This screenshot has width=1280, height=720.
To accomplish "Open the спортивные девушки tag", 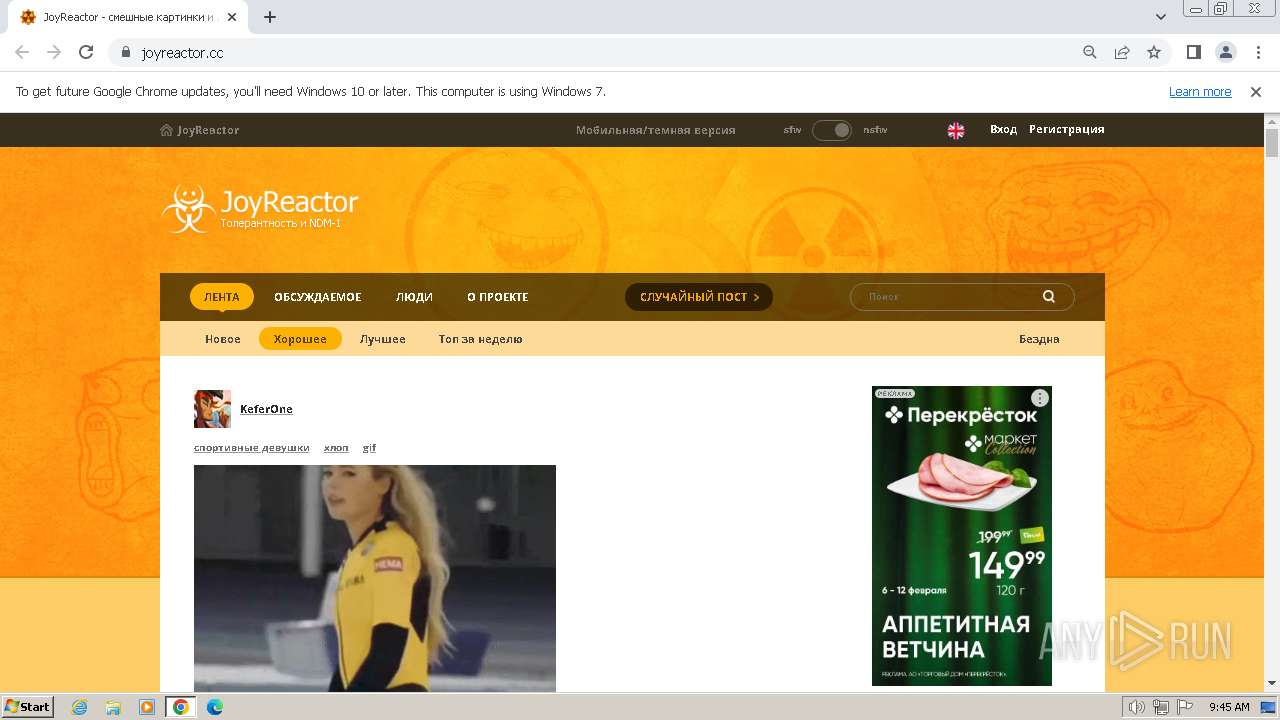I will tap(252, 448).
